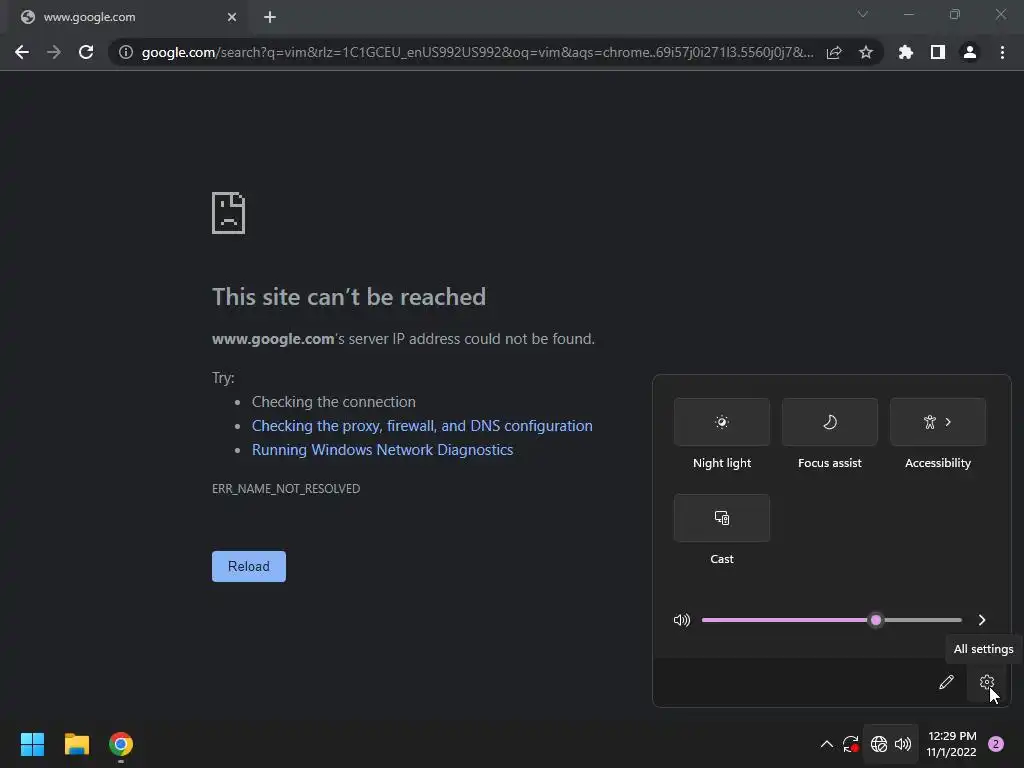This screenshot has width=1024, height=768.
Task: Open Running Windows Network Diagnostics link
Action: pyautogui.click(x=383, y=450)
